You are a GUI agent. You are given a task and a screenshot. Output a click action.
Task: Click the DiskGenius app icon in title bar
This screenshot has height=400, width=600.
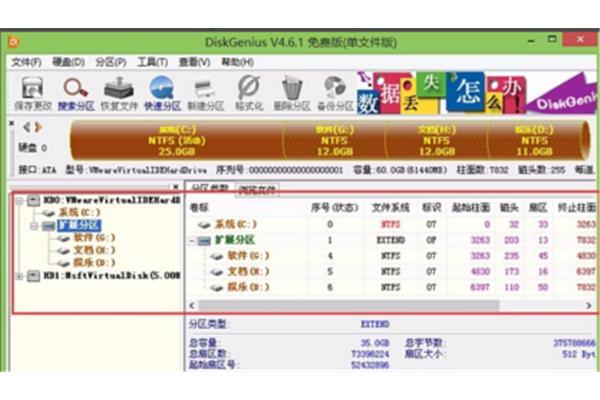click(14, 42)
